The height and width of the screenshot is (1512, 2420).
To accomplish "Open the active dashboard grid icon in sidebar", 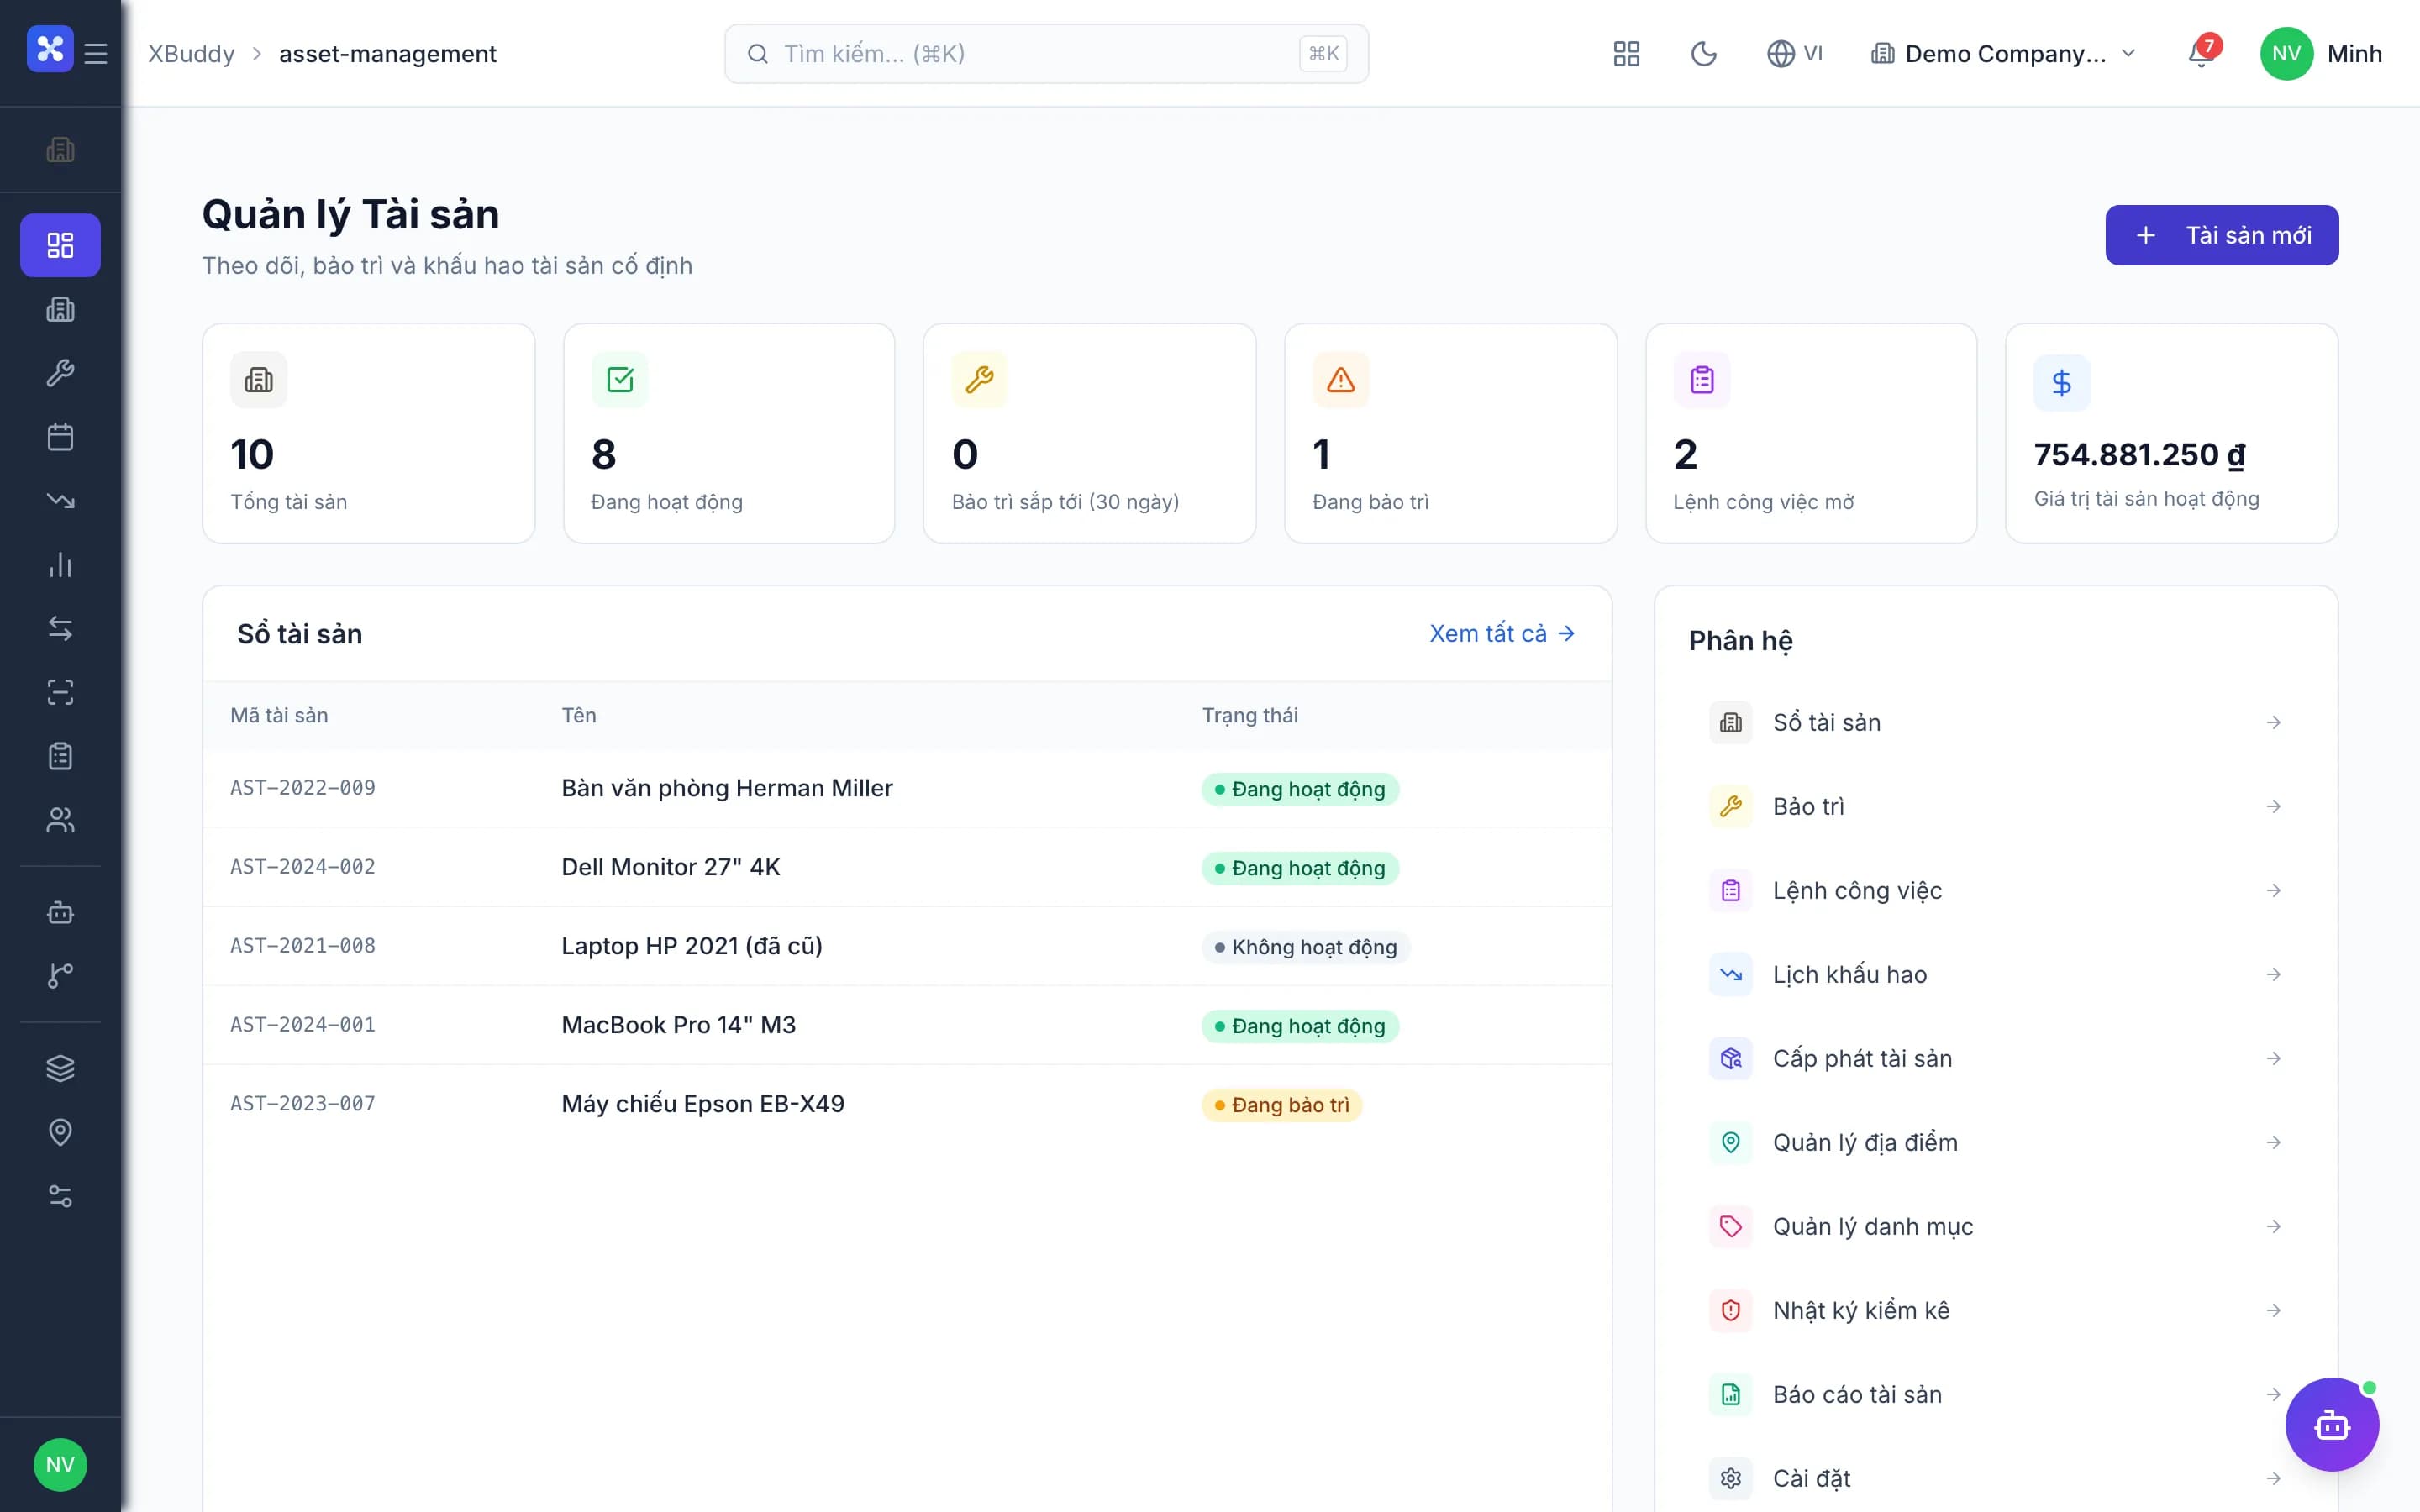I will [x=60, y=245].
